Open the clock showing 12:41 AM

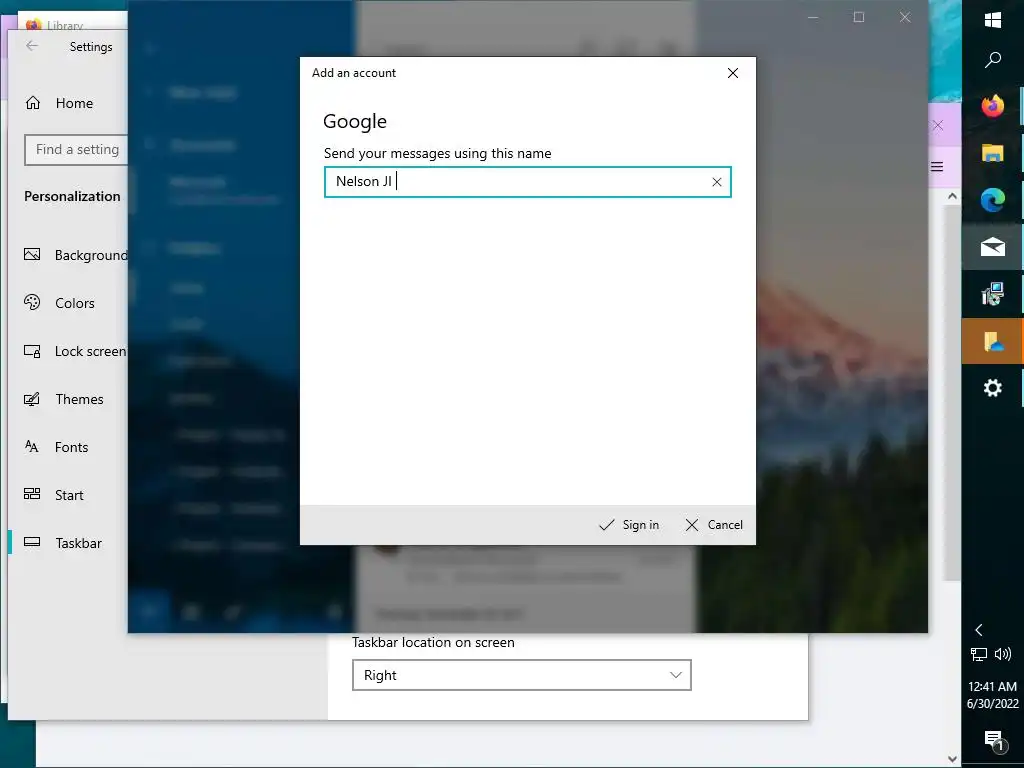tap(993, 695)
